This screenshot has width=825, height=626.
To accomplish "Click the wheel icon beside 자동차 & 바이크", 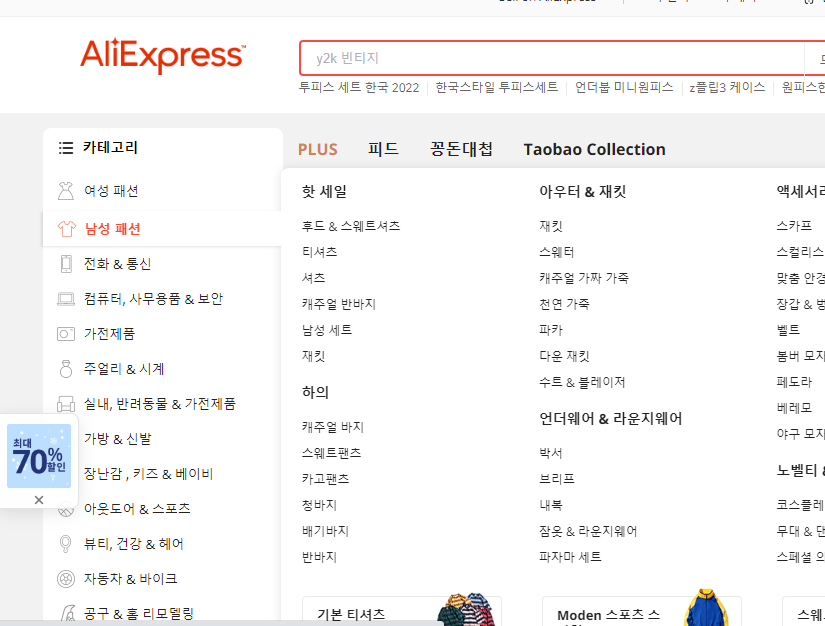I will click(x=66, y=579).
